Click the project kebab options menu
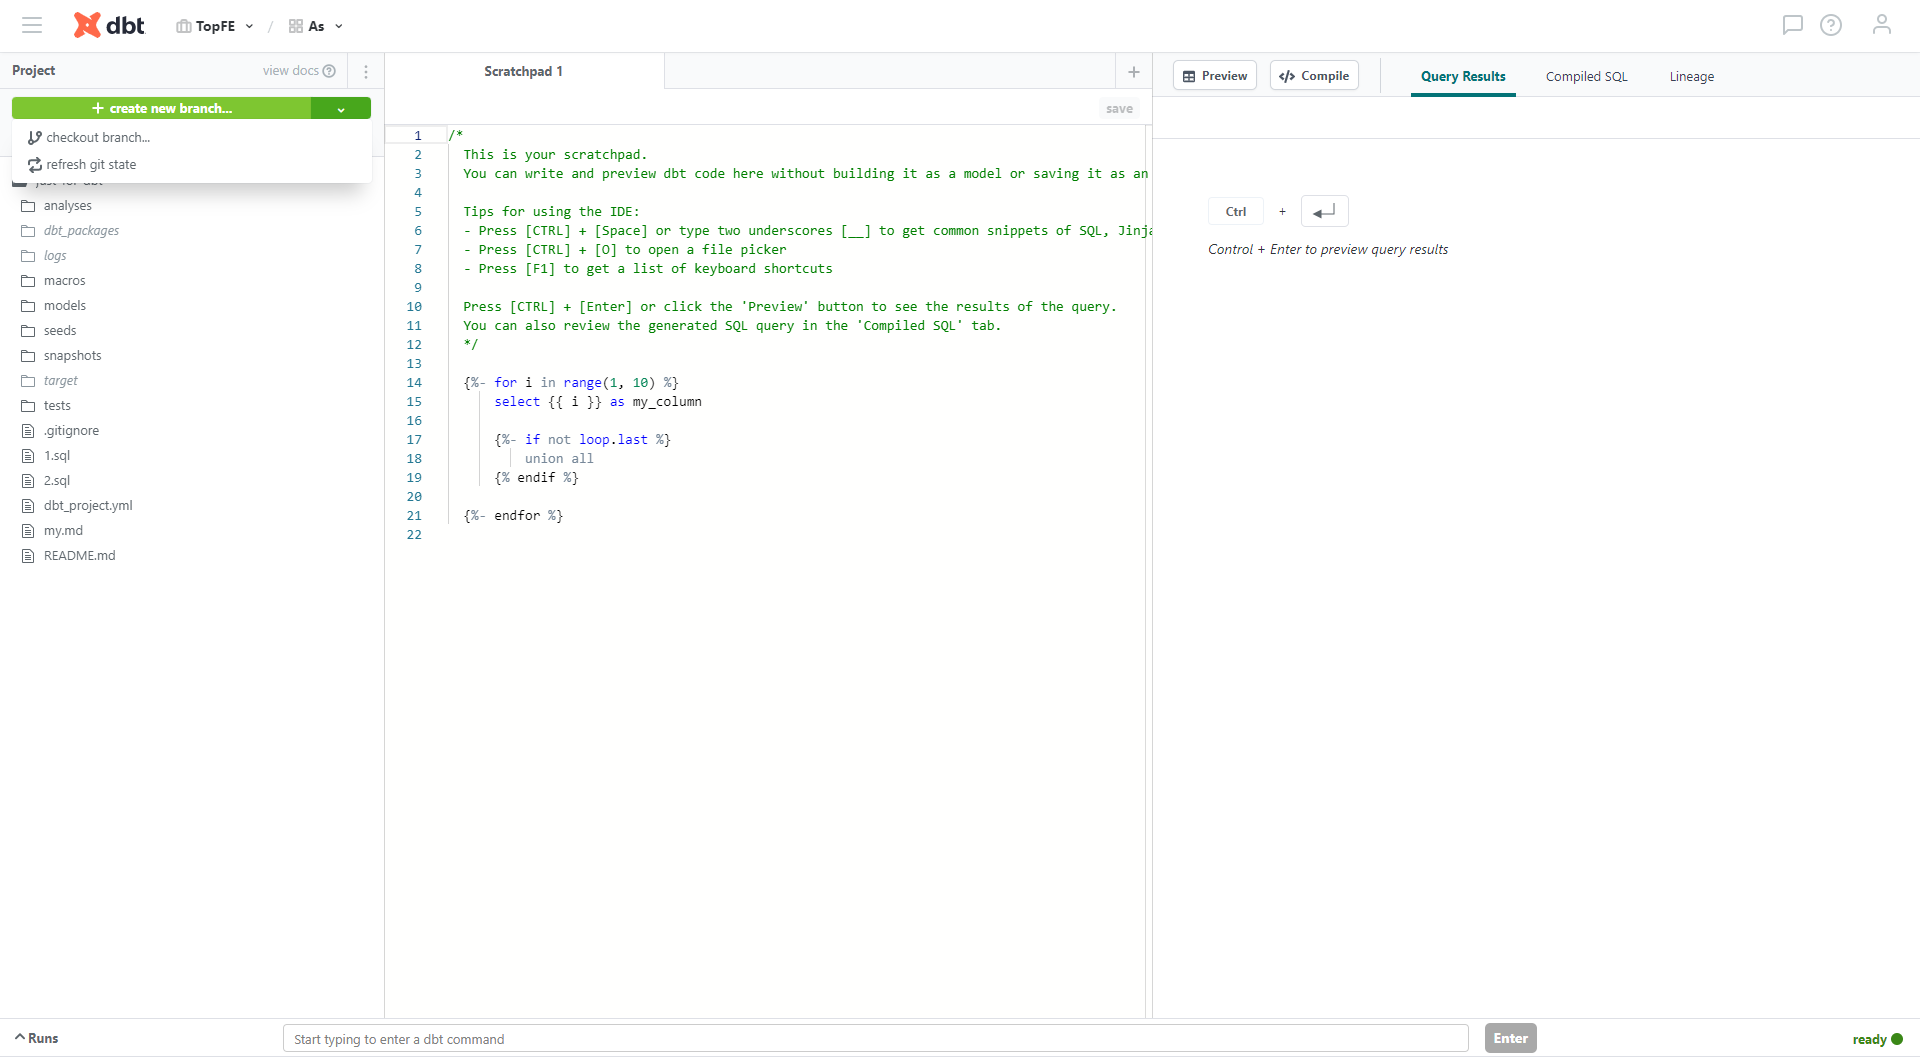This screenshot has height=1057, width=1920. click(366, 72)
